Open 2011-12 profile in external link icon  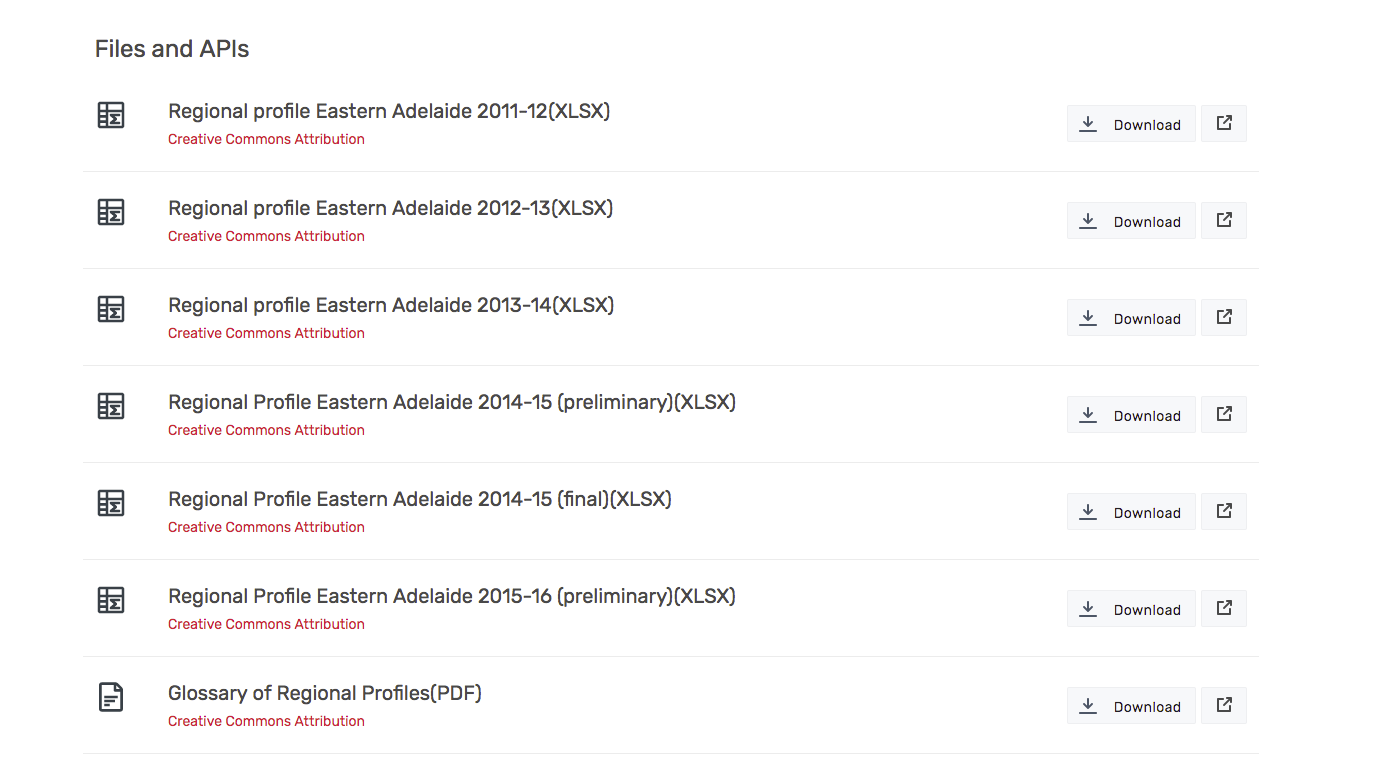(1224, 124)
